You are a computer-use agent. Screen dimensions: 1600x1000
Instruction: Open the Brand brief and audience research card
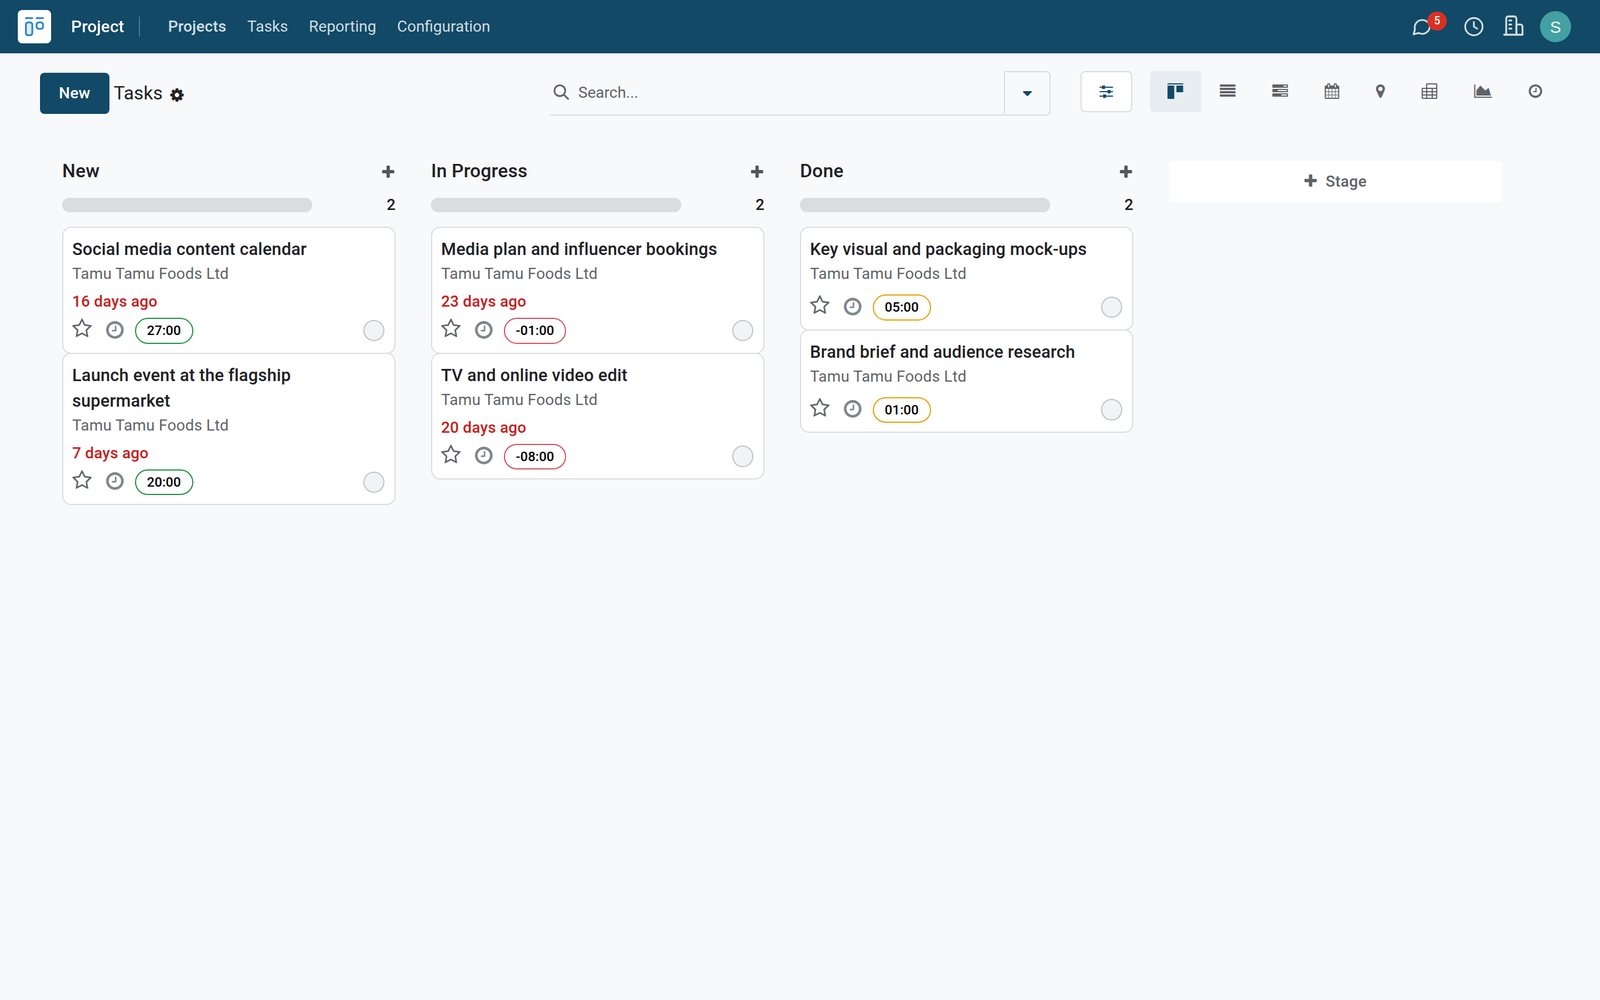coord(966,381)
